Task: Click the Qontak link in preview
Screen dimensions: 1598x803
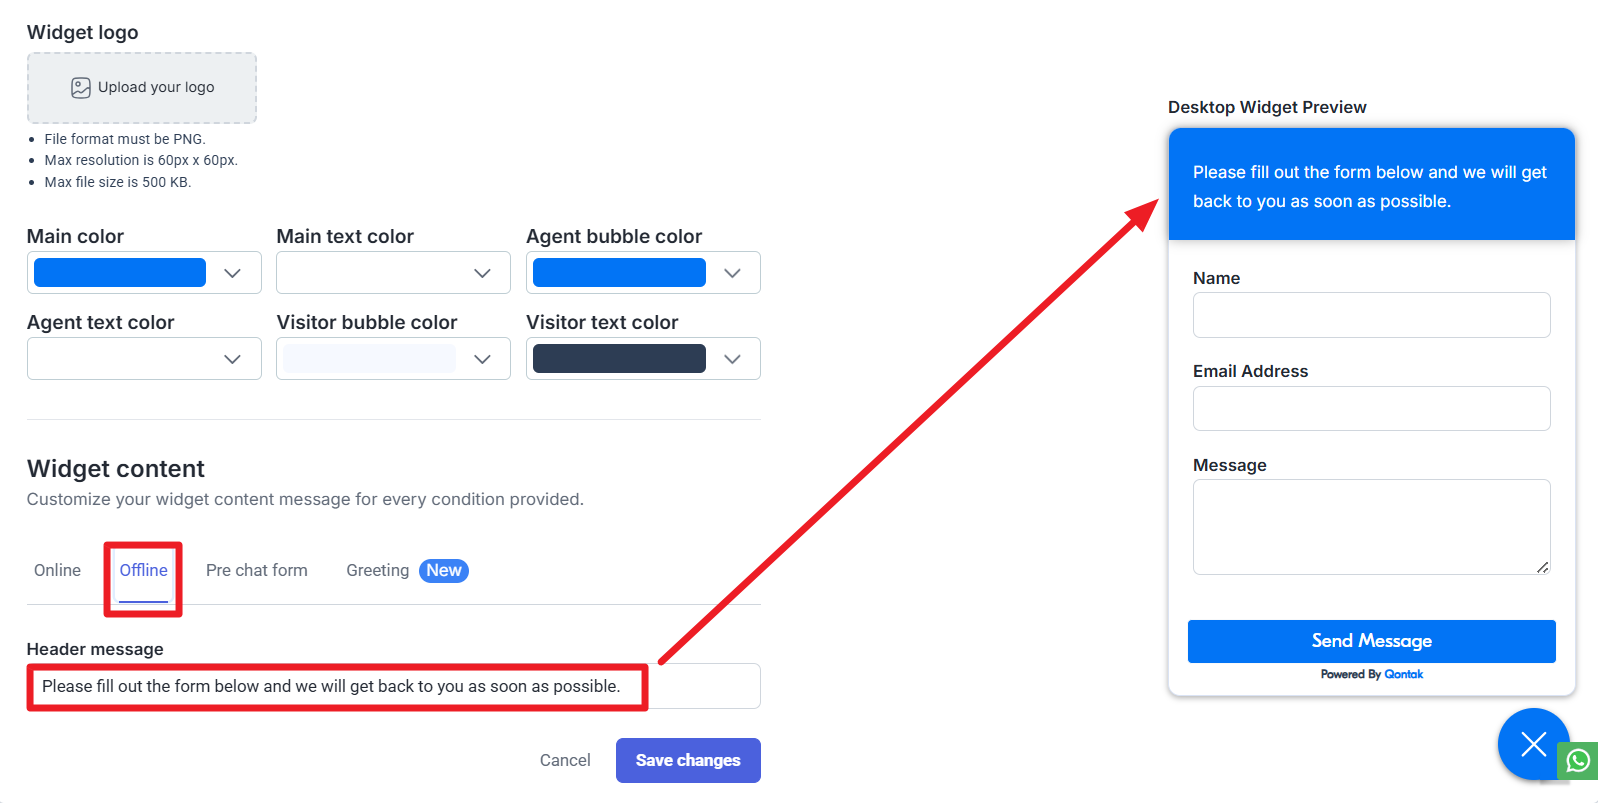Action: (1404, 674)
